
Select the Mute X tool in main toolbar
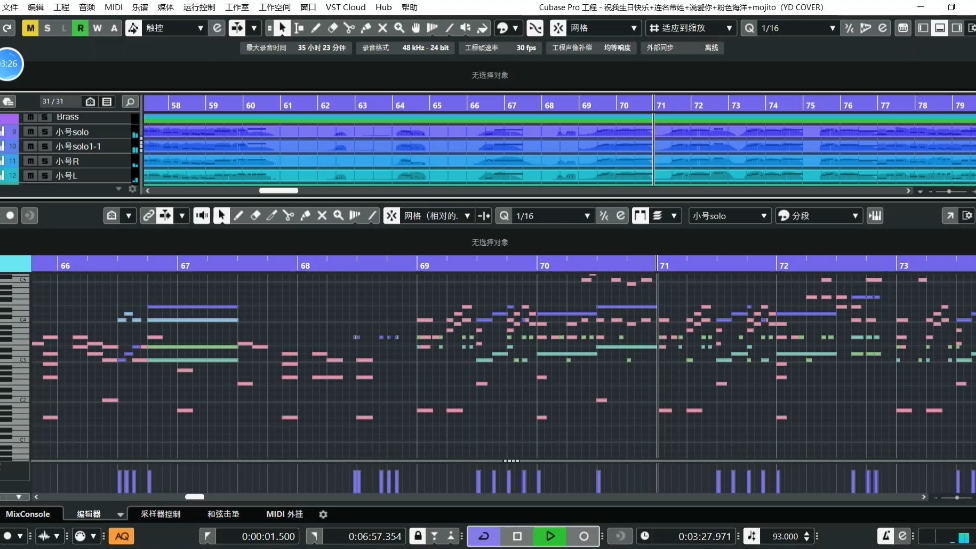click(382, 28)
